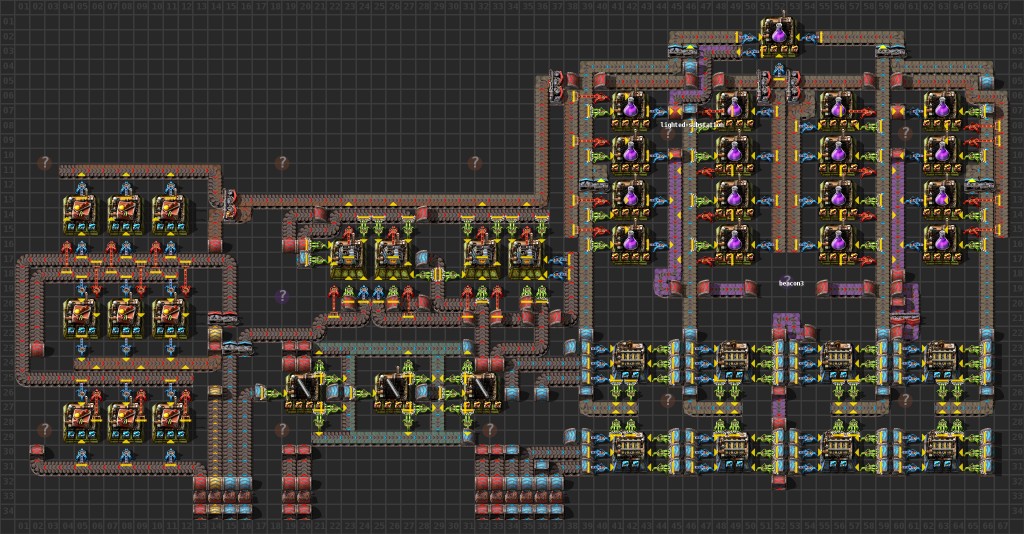Select top-middle assembler in the nine-assembler circuit block
Viewport: 1024px width, 534px height.
click(x=125, y=215)
